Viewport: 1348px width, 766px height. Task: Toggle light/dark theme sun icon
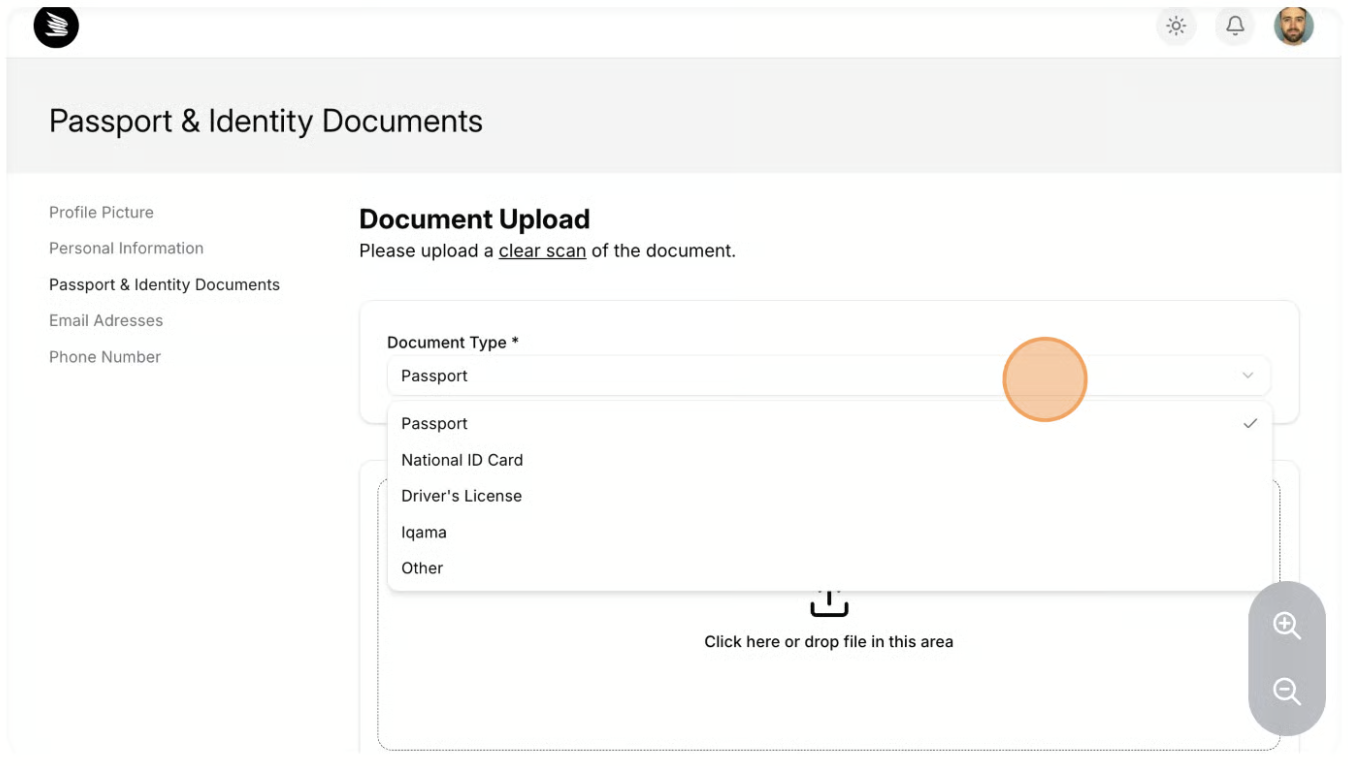click(x=1176, y=27)
